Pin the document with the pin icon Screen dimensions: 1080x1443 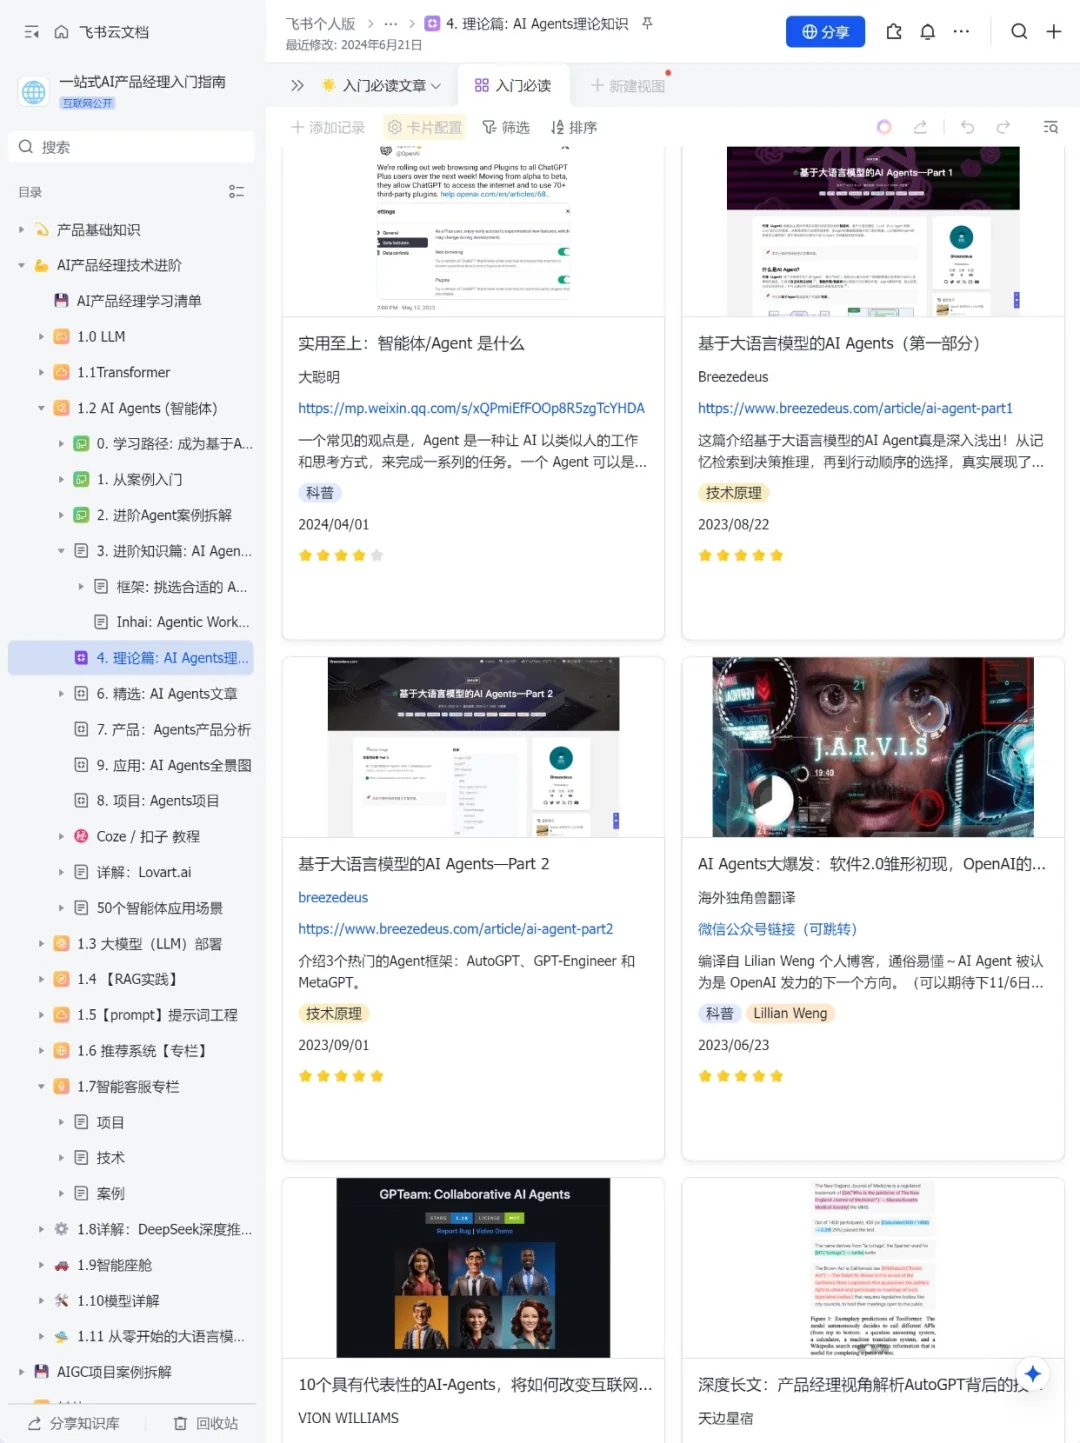(x=646, y=23)
